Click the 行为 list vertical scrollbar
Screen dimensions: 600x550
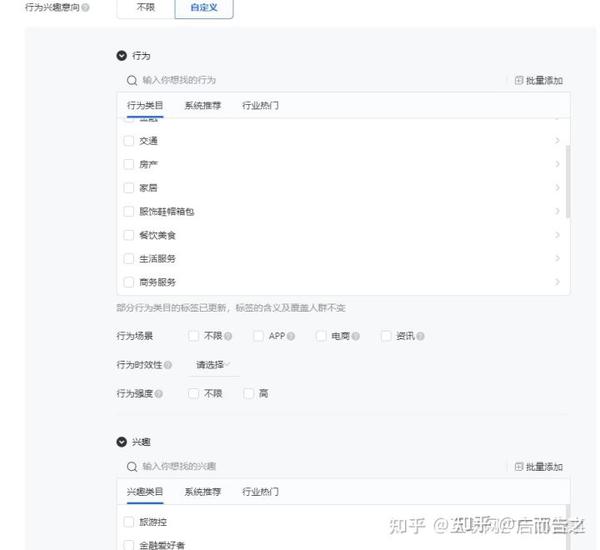[x=568, y=181]
